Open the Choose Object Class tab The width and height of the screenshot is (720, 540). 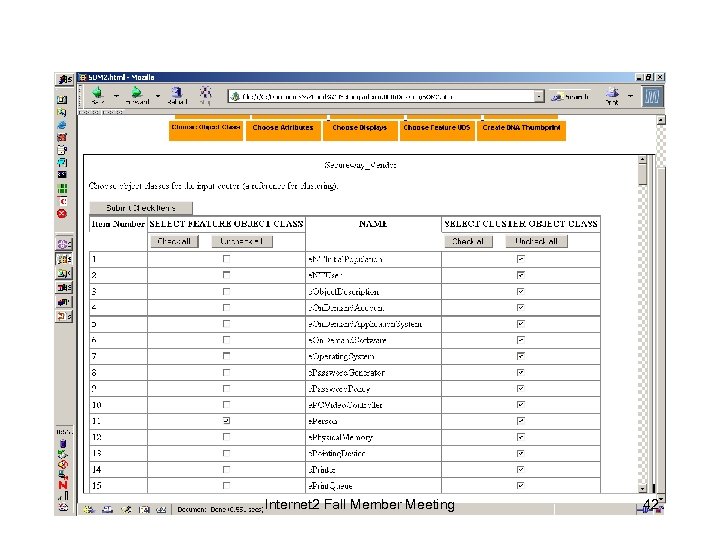206,130
